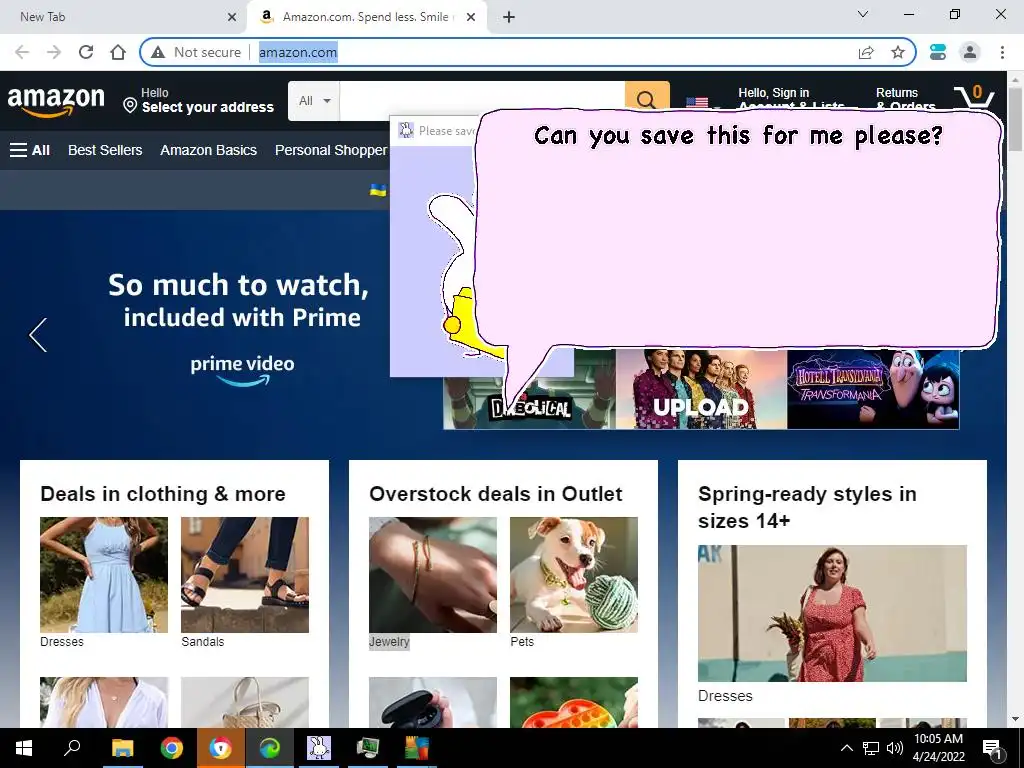The image size is (1024, 768).
Task: Open the Chrome profile avatar
Action: (x=970, y=52)
